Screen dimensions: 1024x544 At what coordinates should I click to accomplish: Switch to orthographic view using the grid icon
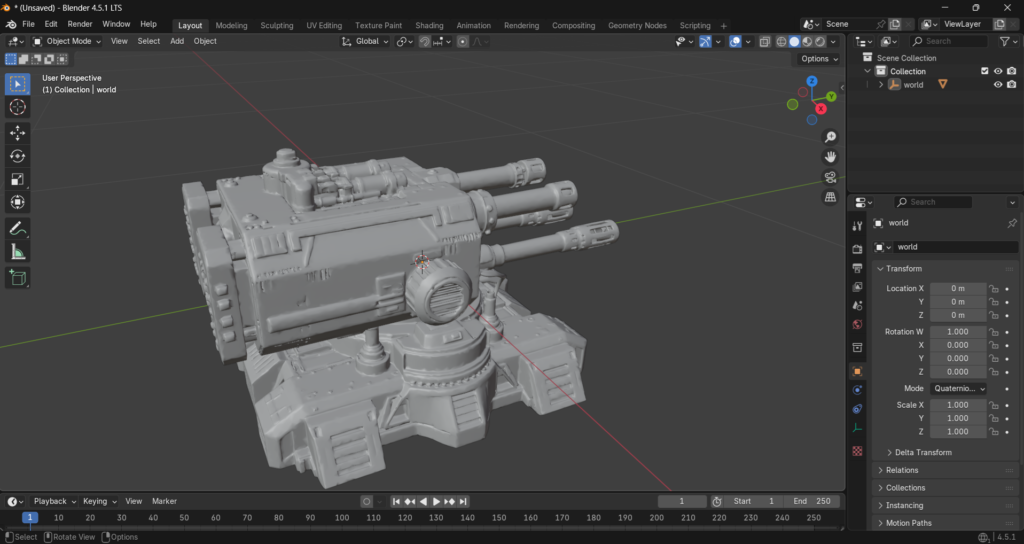pyautogui.click(x=830, y=197)
